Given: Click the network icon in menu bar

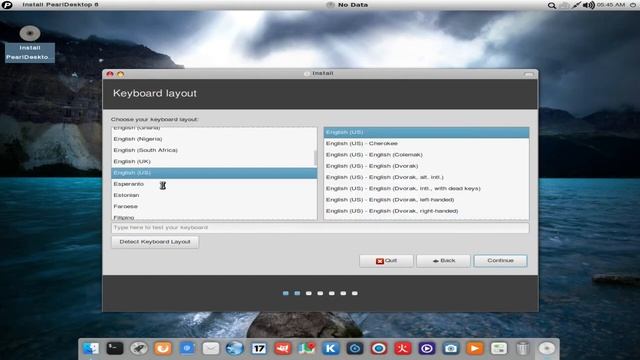Looking at the screenshot, I should coord(576,5).
